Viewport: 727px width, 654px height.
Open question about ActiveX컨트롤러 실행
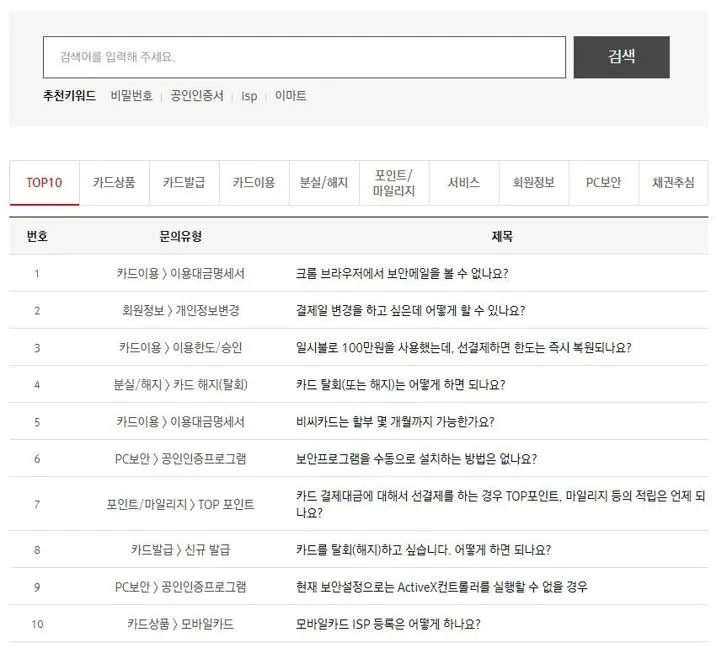pos(441,587)
